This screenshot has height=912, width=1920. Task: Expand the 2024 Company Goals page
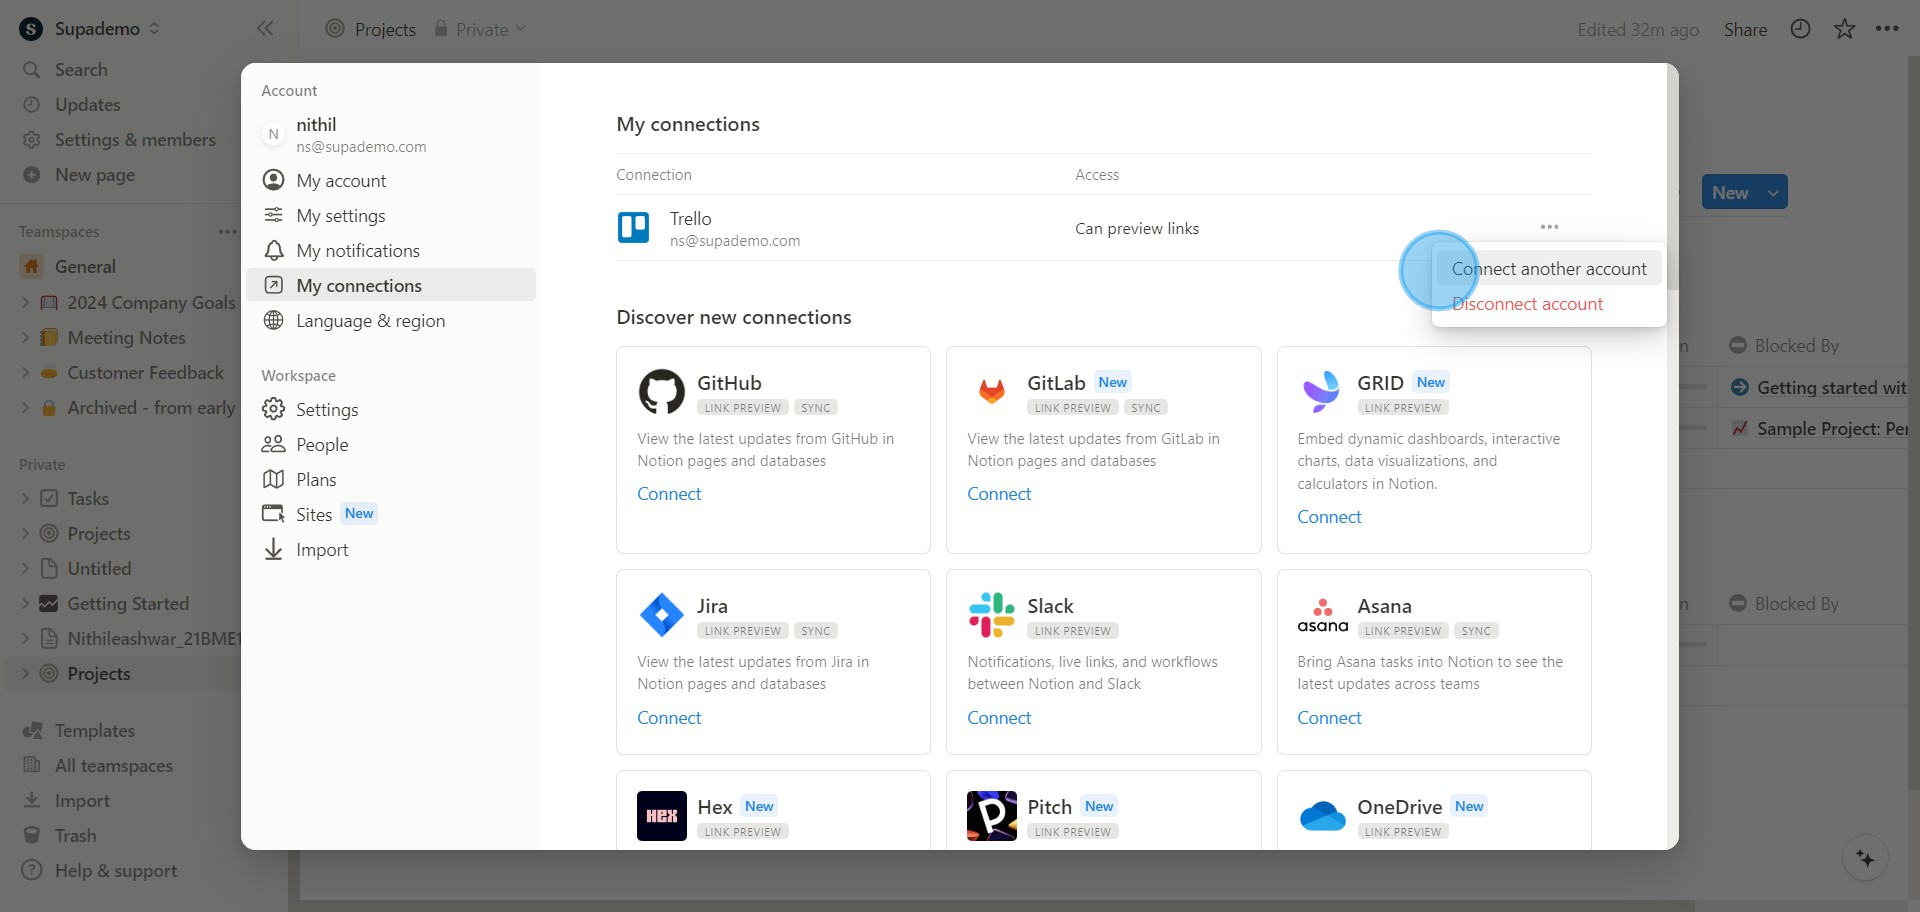point(25,303)
